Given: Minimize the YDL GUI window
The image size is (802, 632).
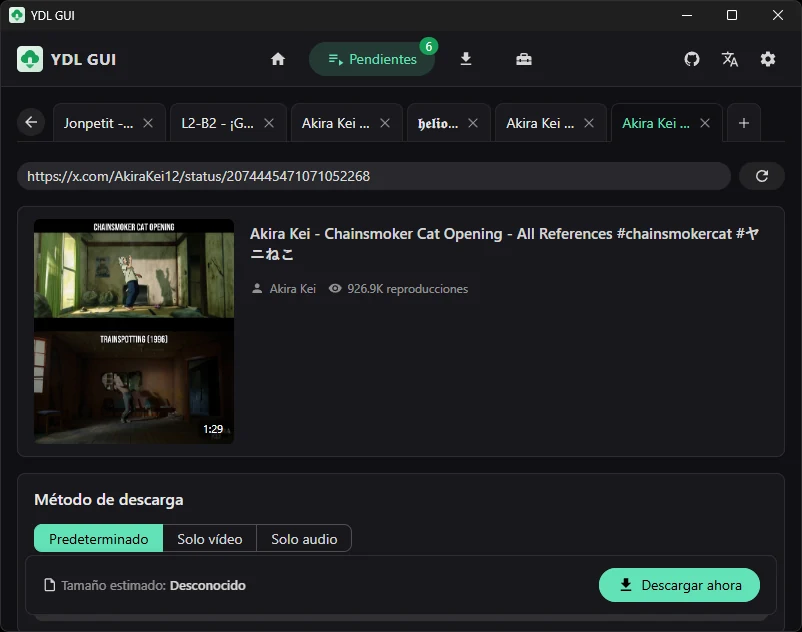Looking at the screenshot, I should click(687, 15).
